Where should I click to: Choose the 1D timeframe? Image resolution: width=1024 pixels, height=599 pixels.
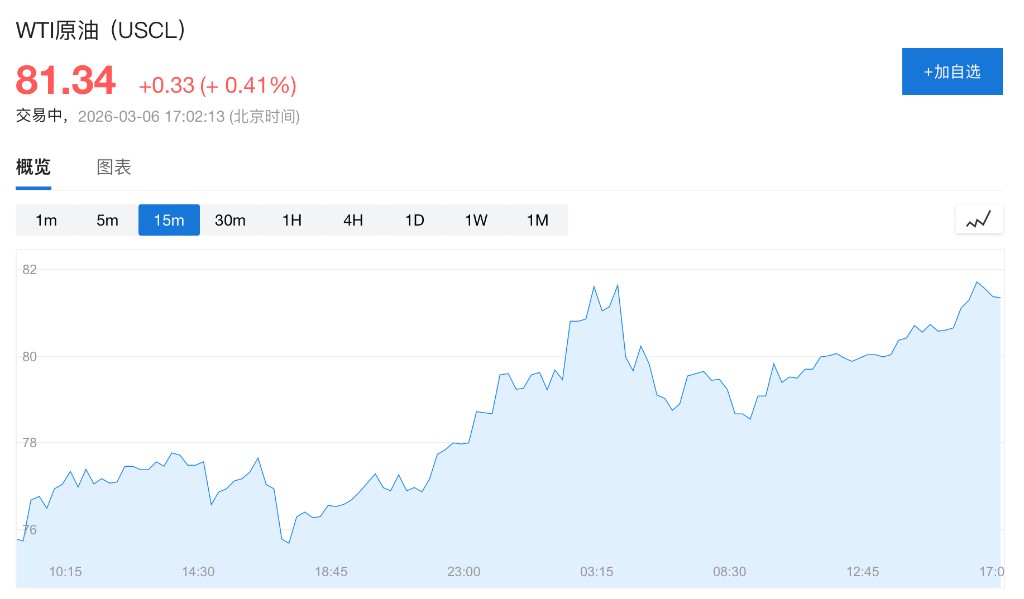click(x=415, y=220)
